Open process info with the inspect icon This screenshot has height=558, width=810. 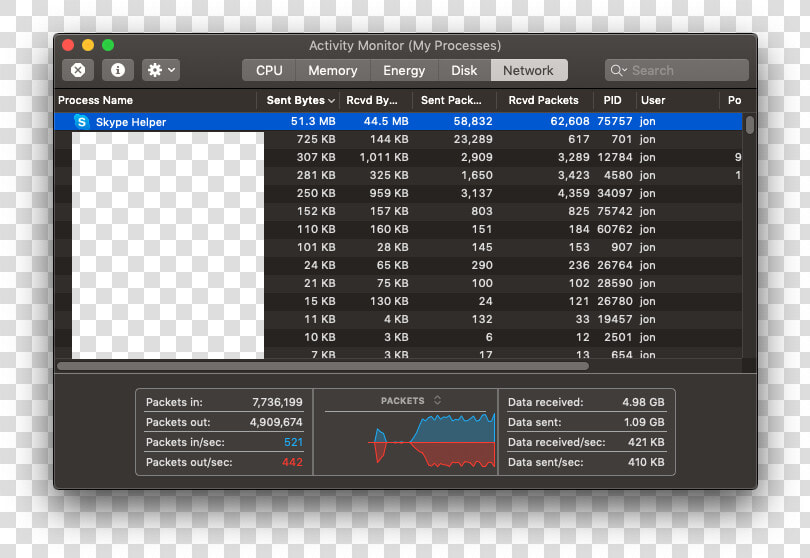click(118, 70)
